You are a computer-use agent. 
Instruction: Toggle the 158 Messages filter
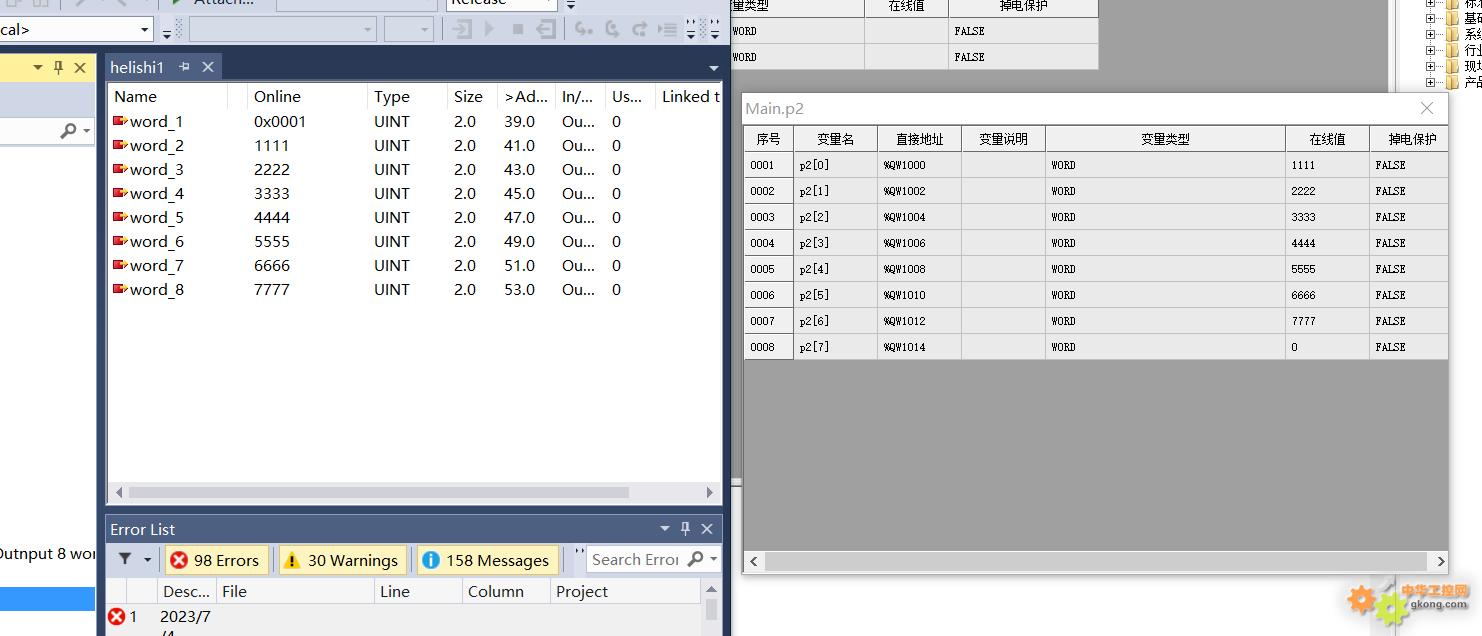pos(487,560)
